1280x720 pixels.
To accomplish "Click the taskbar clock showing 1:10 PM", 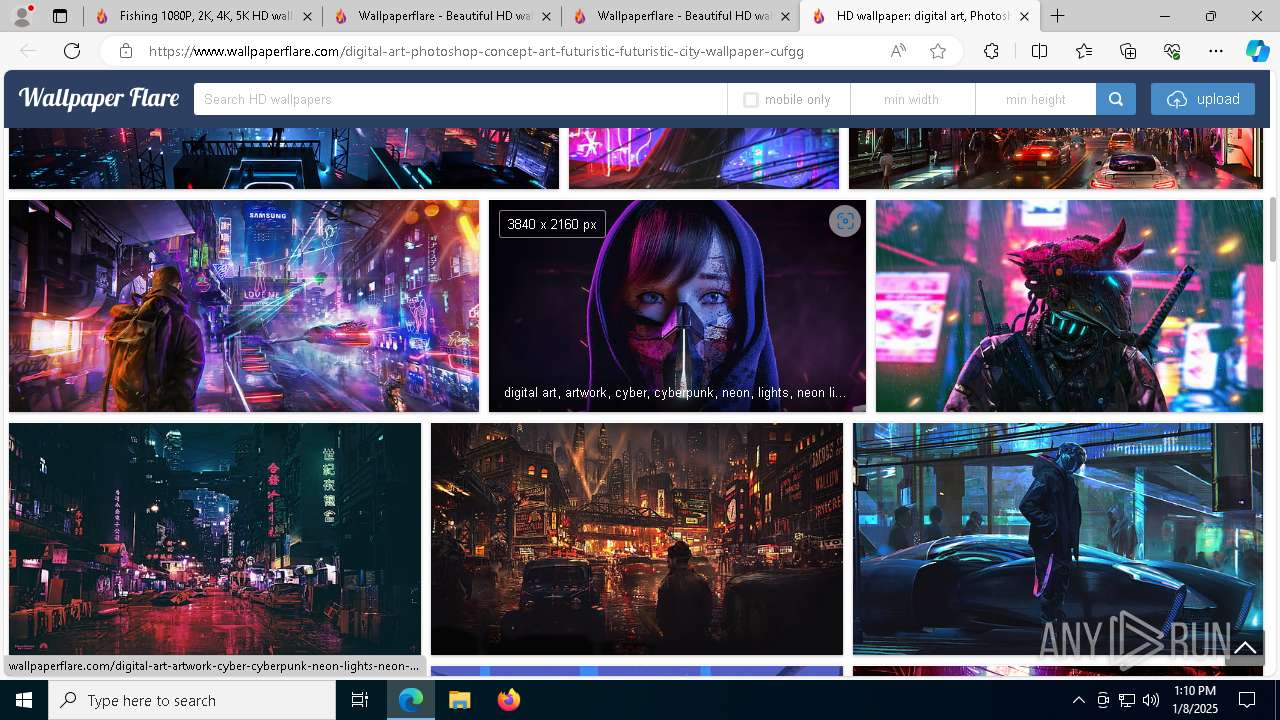I will pos(1195,700).
